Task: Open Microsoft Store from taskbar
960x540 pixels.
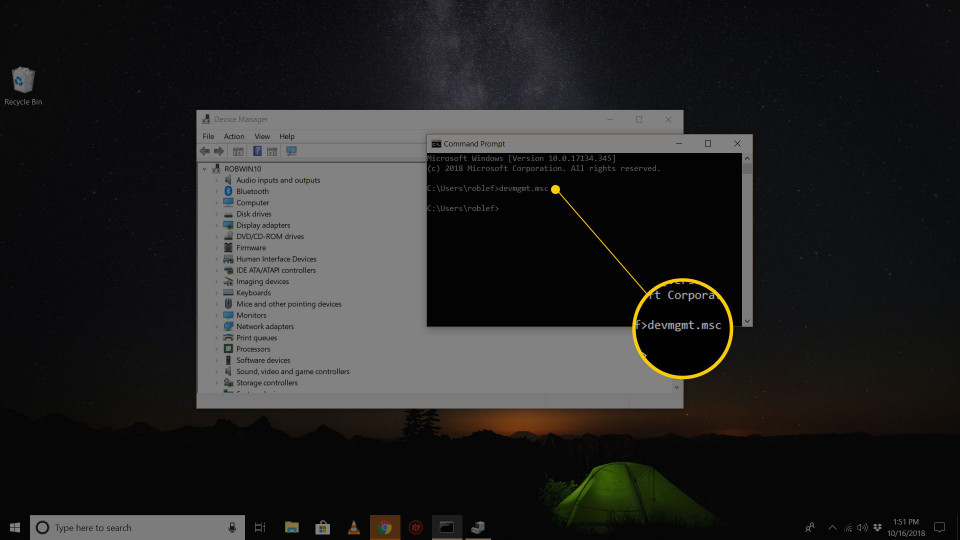Action: point(323,528)
